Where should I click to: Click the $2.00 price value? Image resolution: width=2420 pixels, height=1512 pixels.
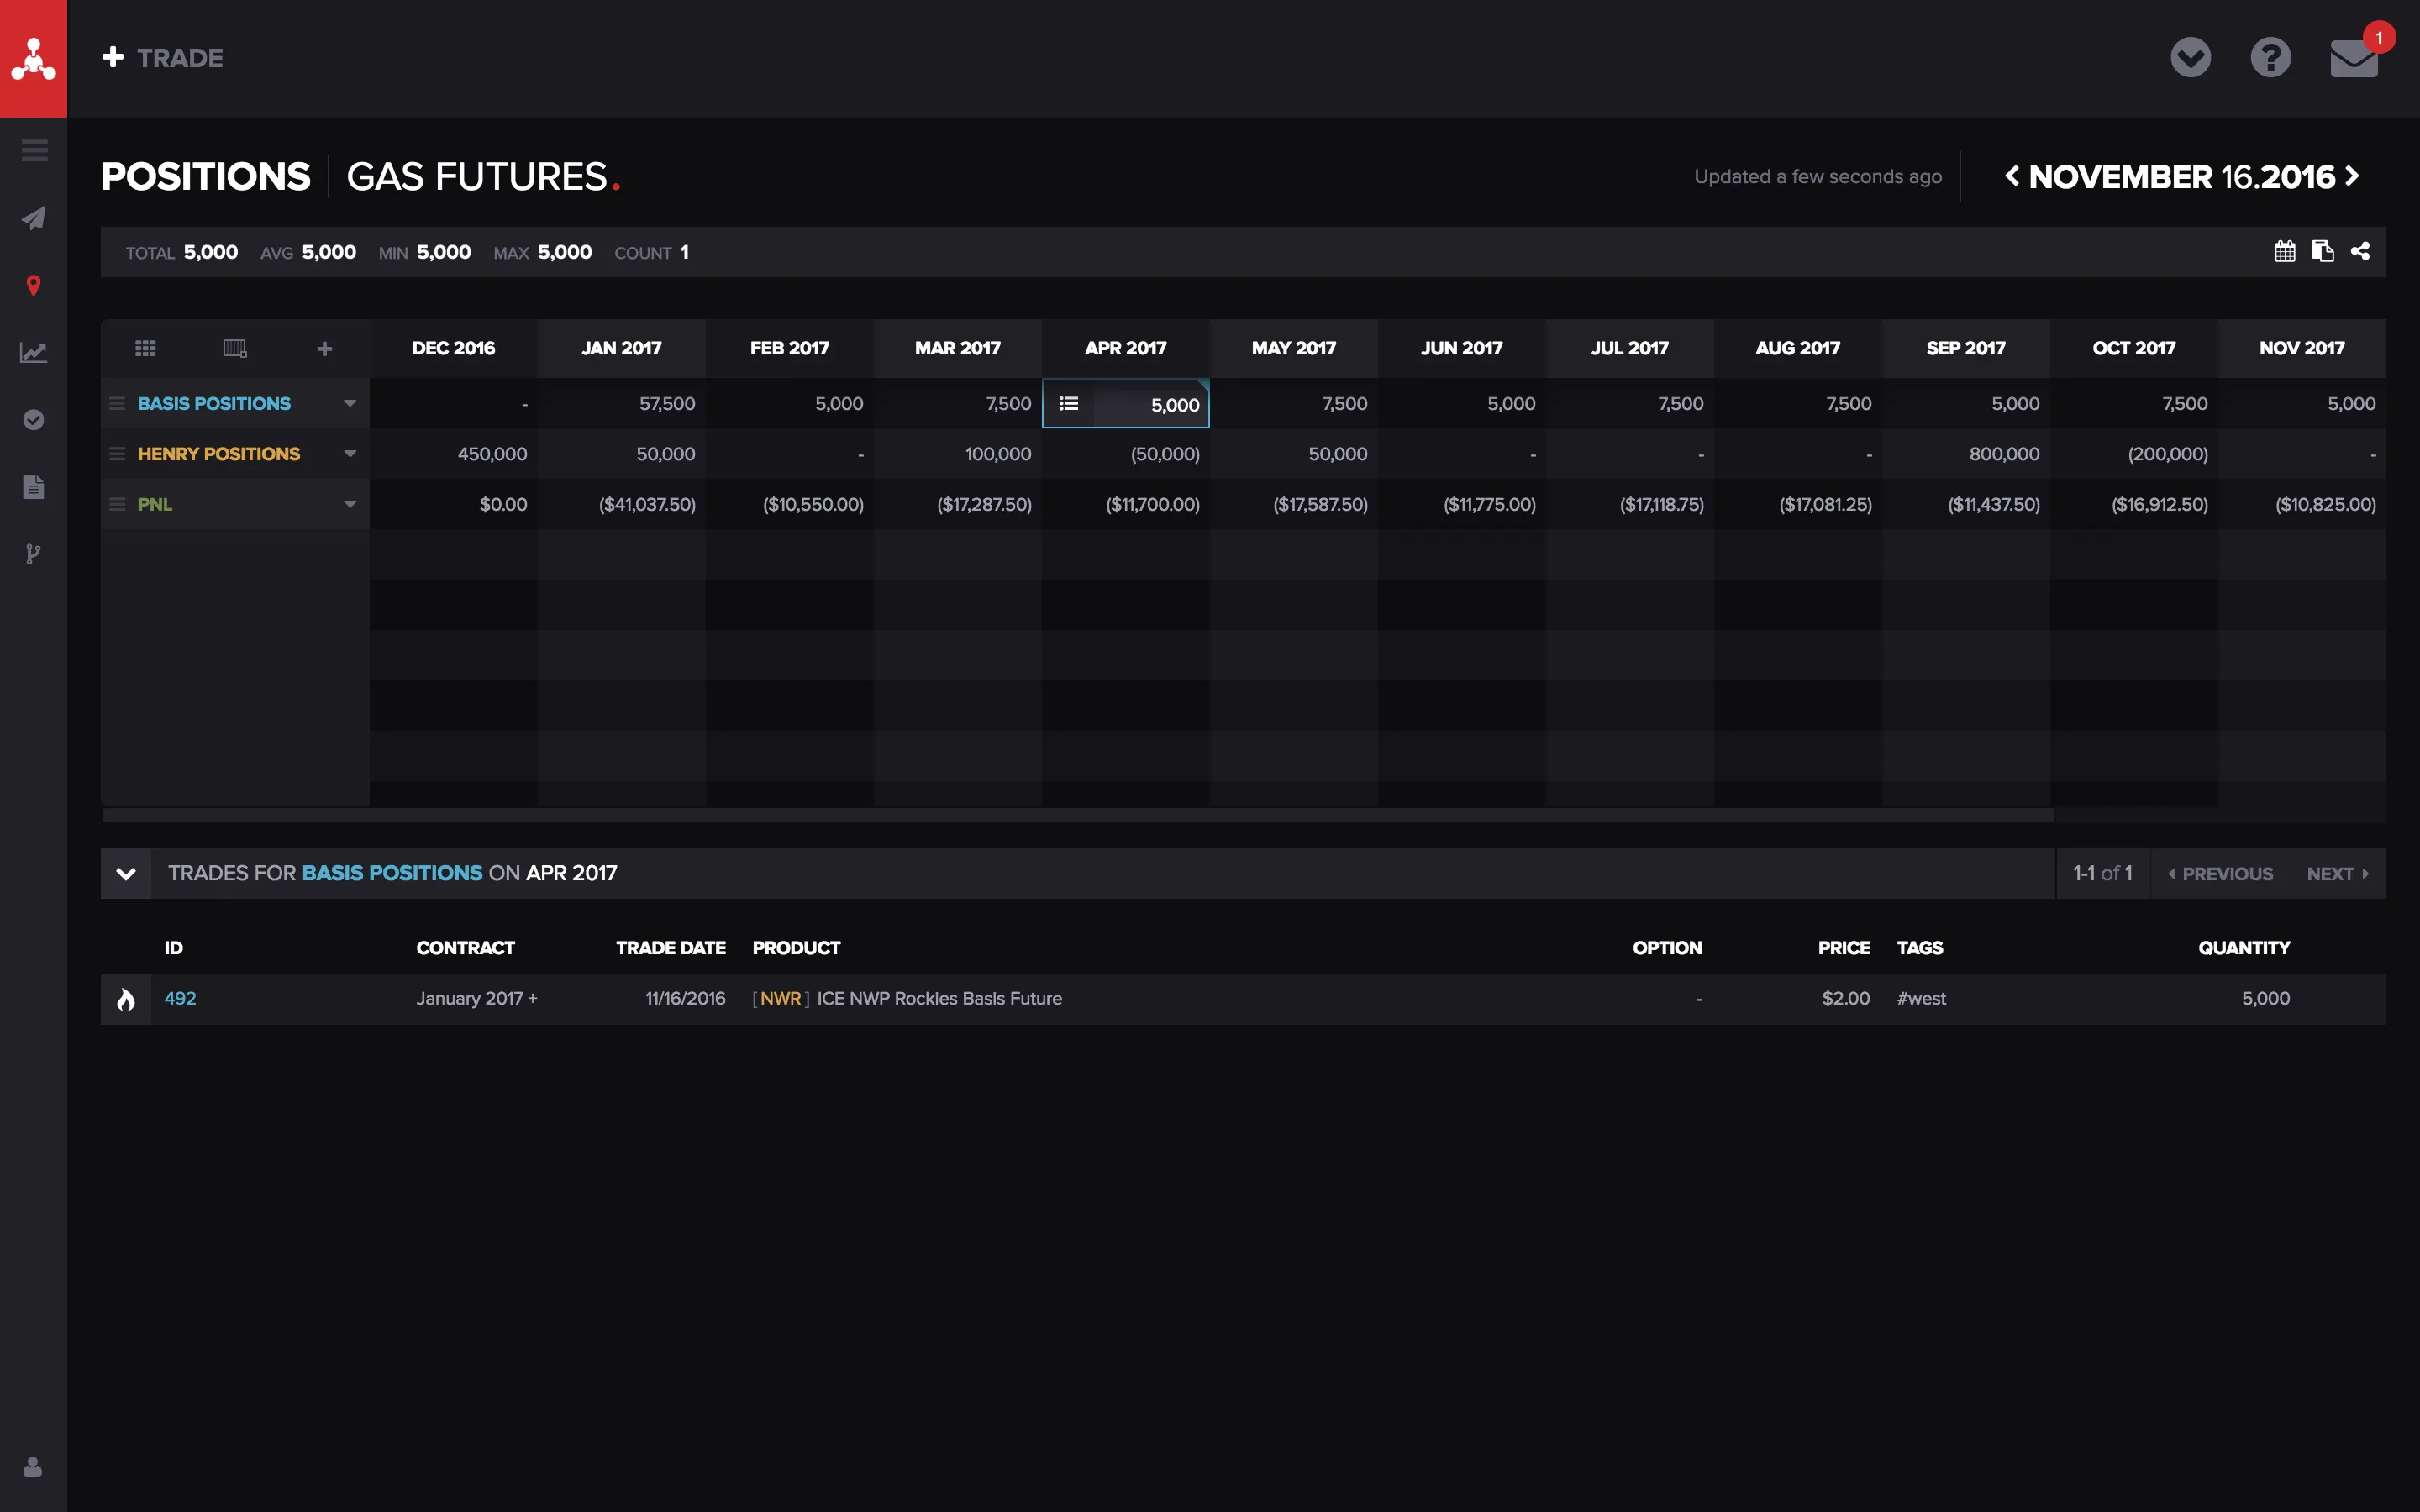[1845, 998]
